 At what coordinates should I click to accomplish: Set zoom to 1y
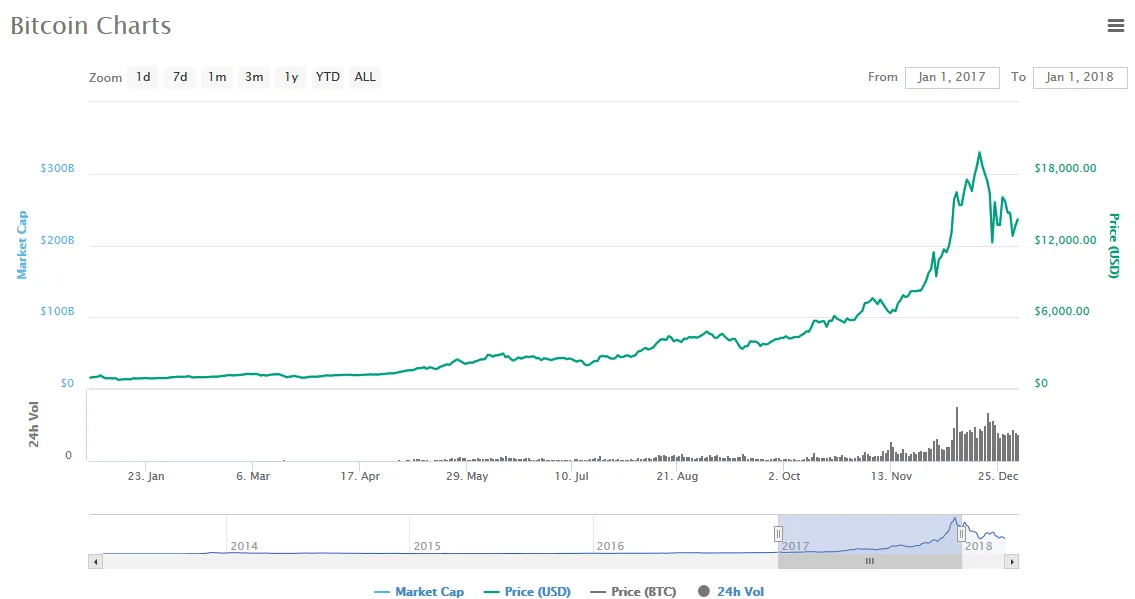tap(291, 77)
